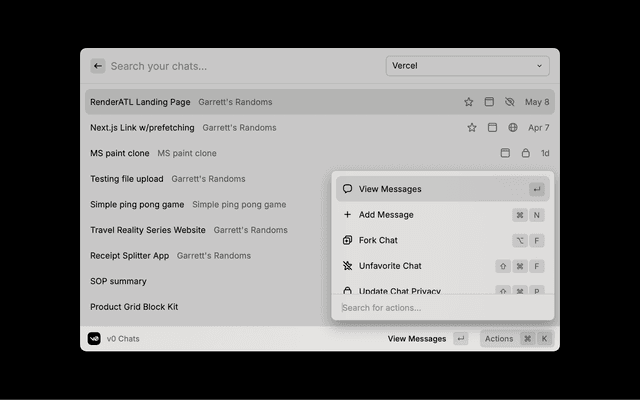Image resolution: width=640 pixels, height=400 pixels.
Task: Click the window icon on MS paint clone row
Action: coord(506,154)
